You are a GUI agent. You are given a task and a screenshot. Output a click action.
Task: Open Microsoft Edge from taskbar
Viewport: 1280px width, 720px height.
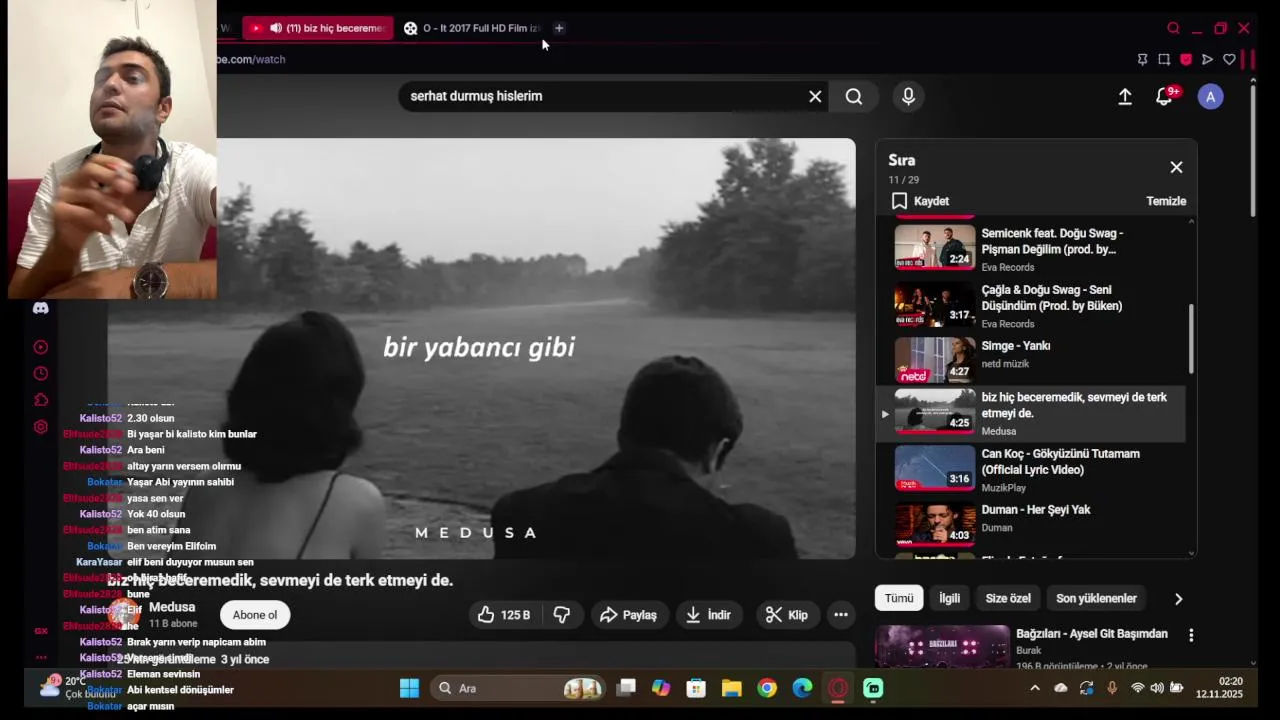pyautogui.click(x=802, y=688)
